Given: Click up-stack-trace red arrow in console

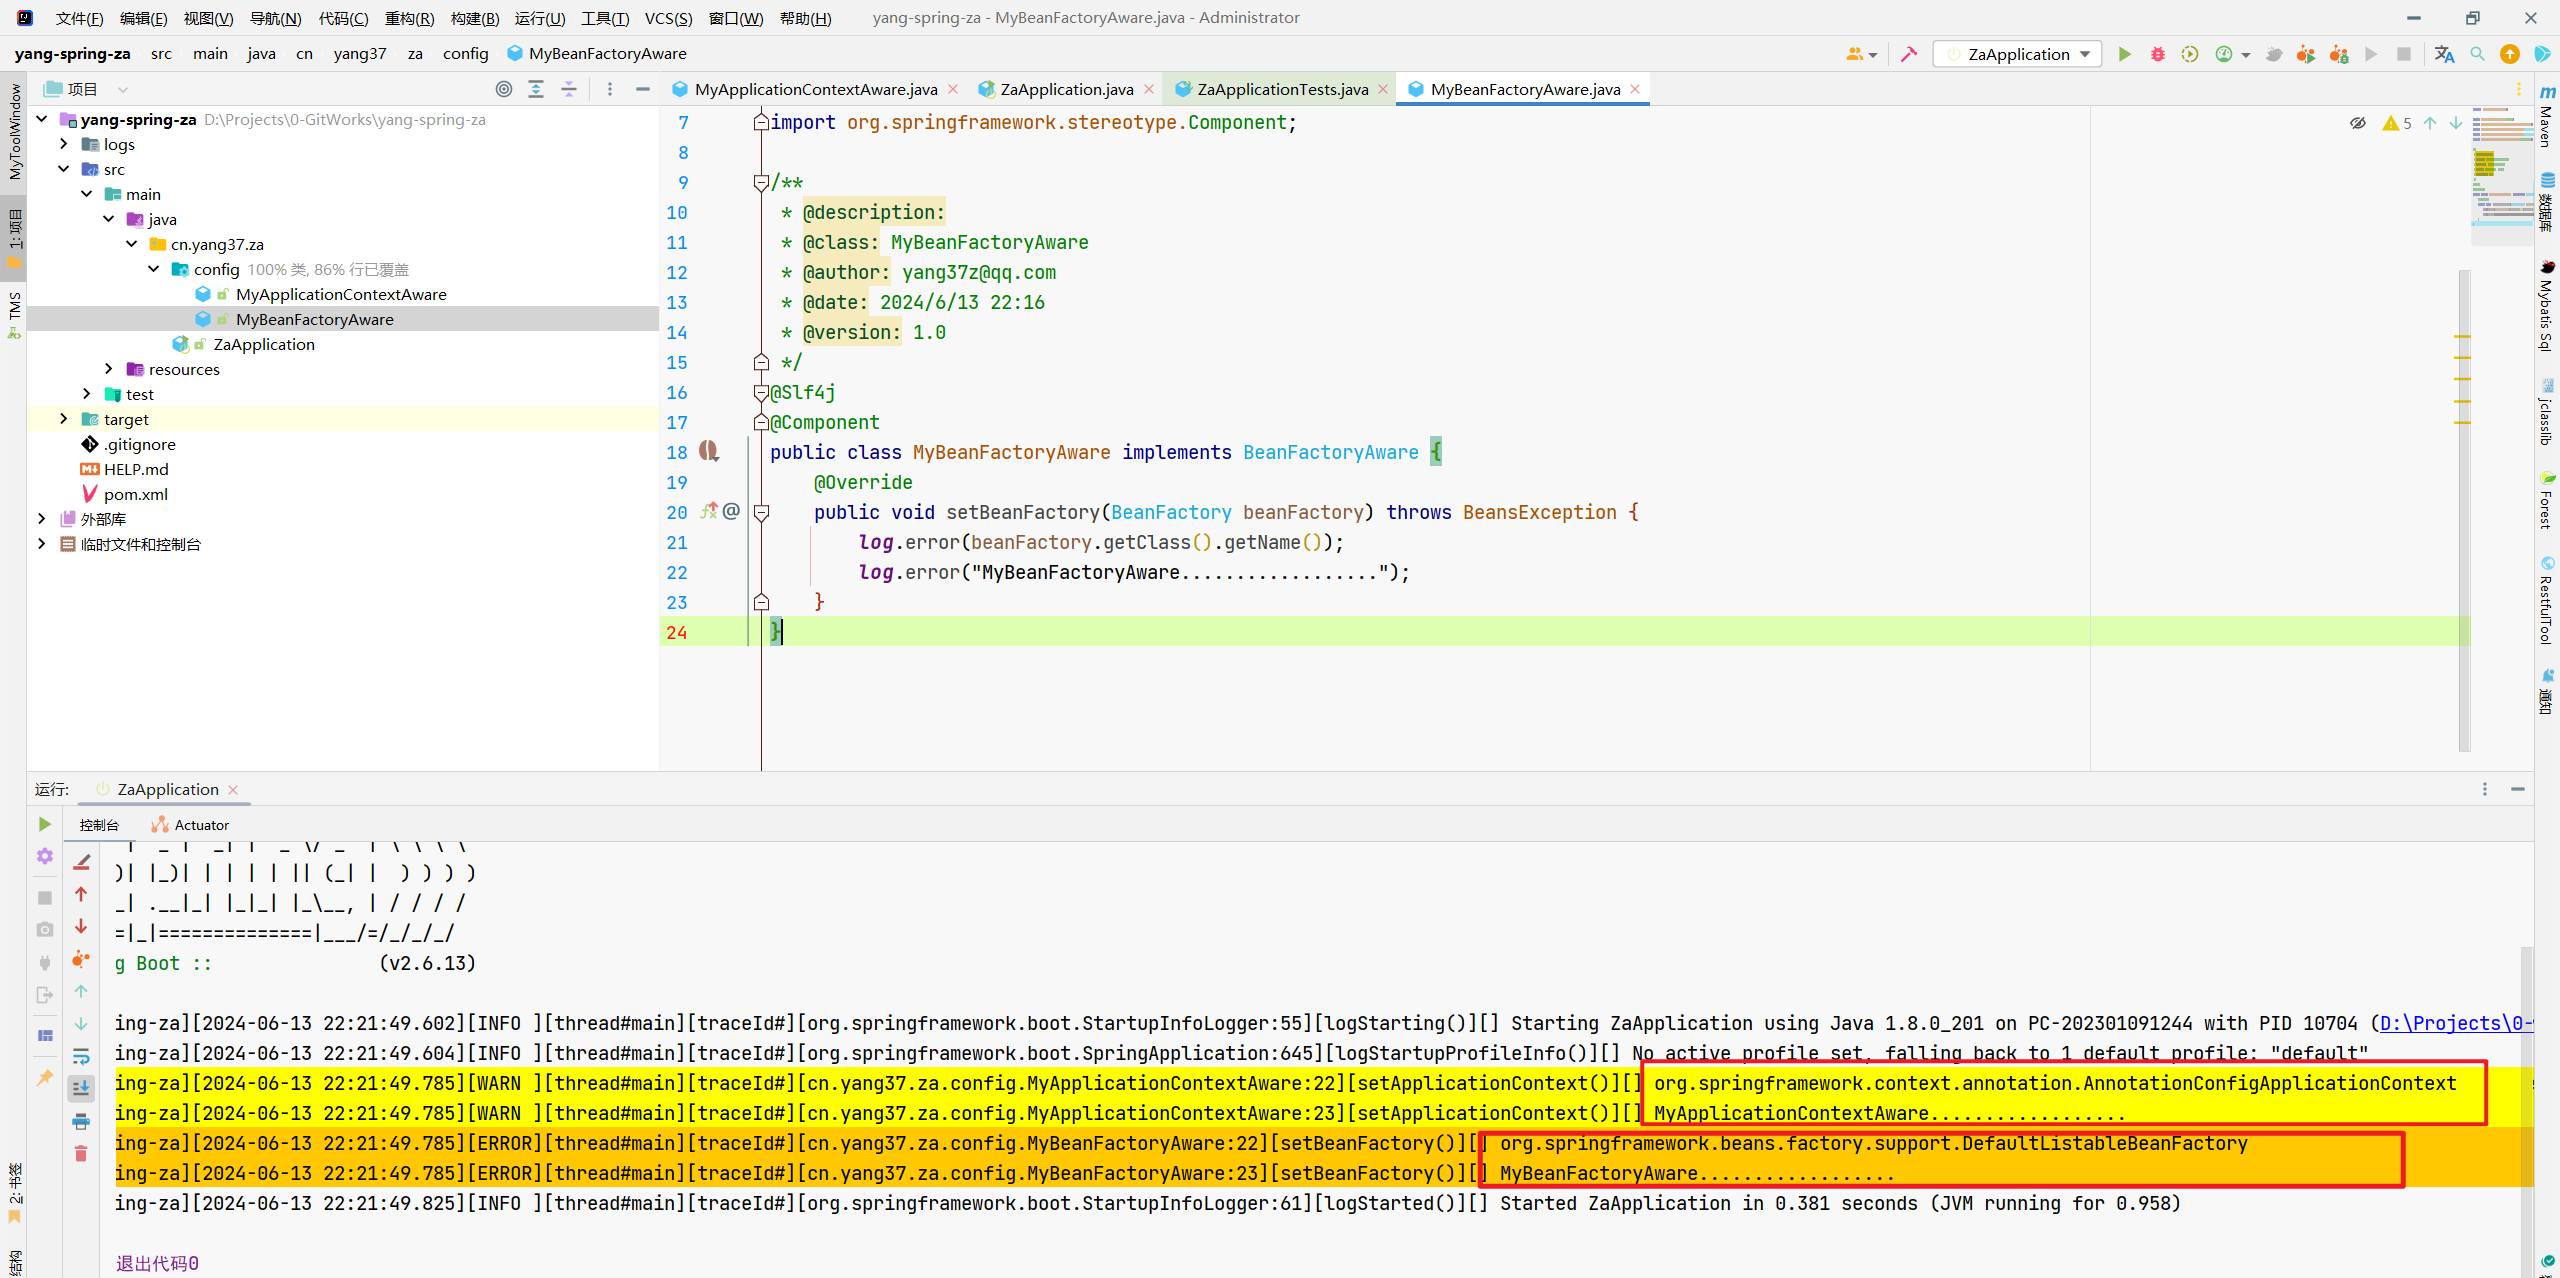Looking at the screenshot, I should [81, 894].
